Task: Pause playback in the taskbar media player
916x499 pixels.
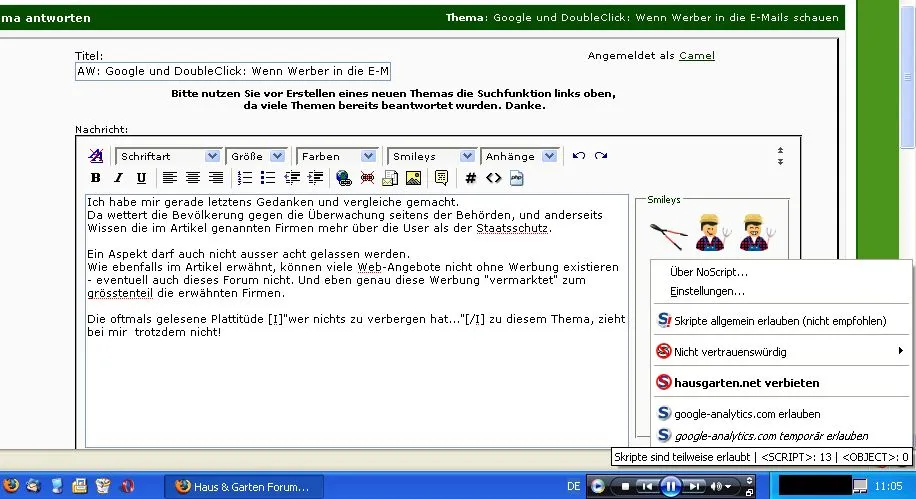Action: [x=671, y=487]
